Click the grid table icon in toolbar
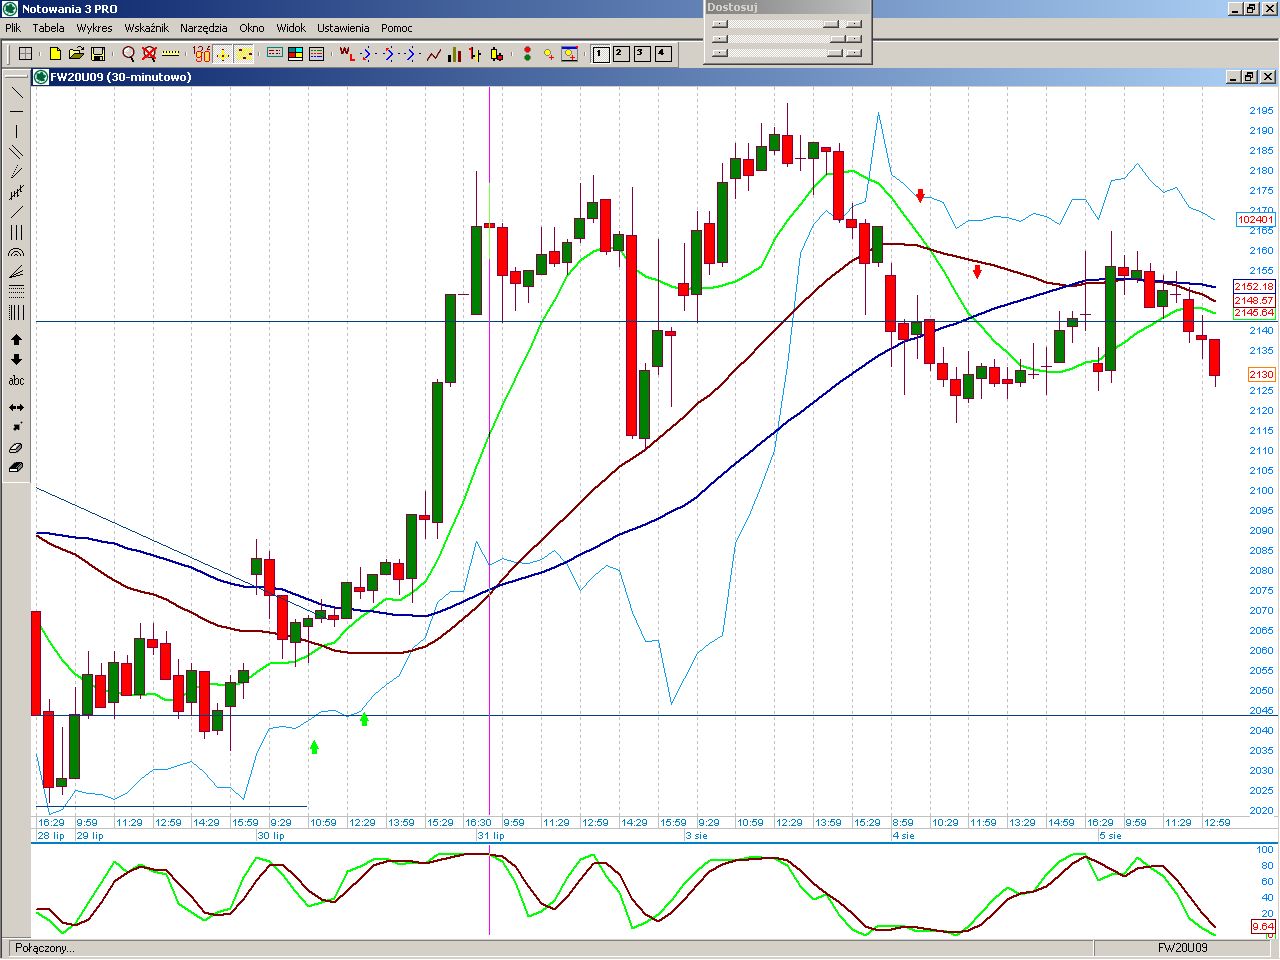Viewport: 1280px width, 960px height. click(x=26, y=54)
